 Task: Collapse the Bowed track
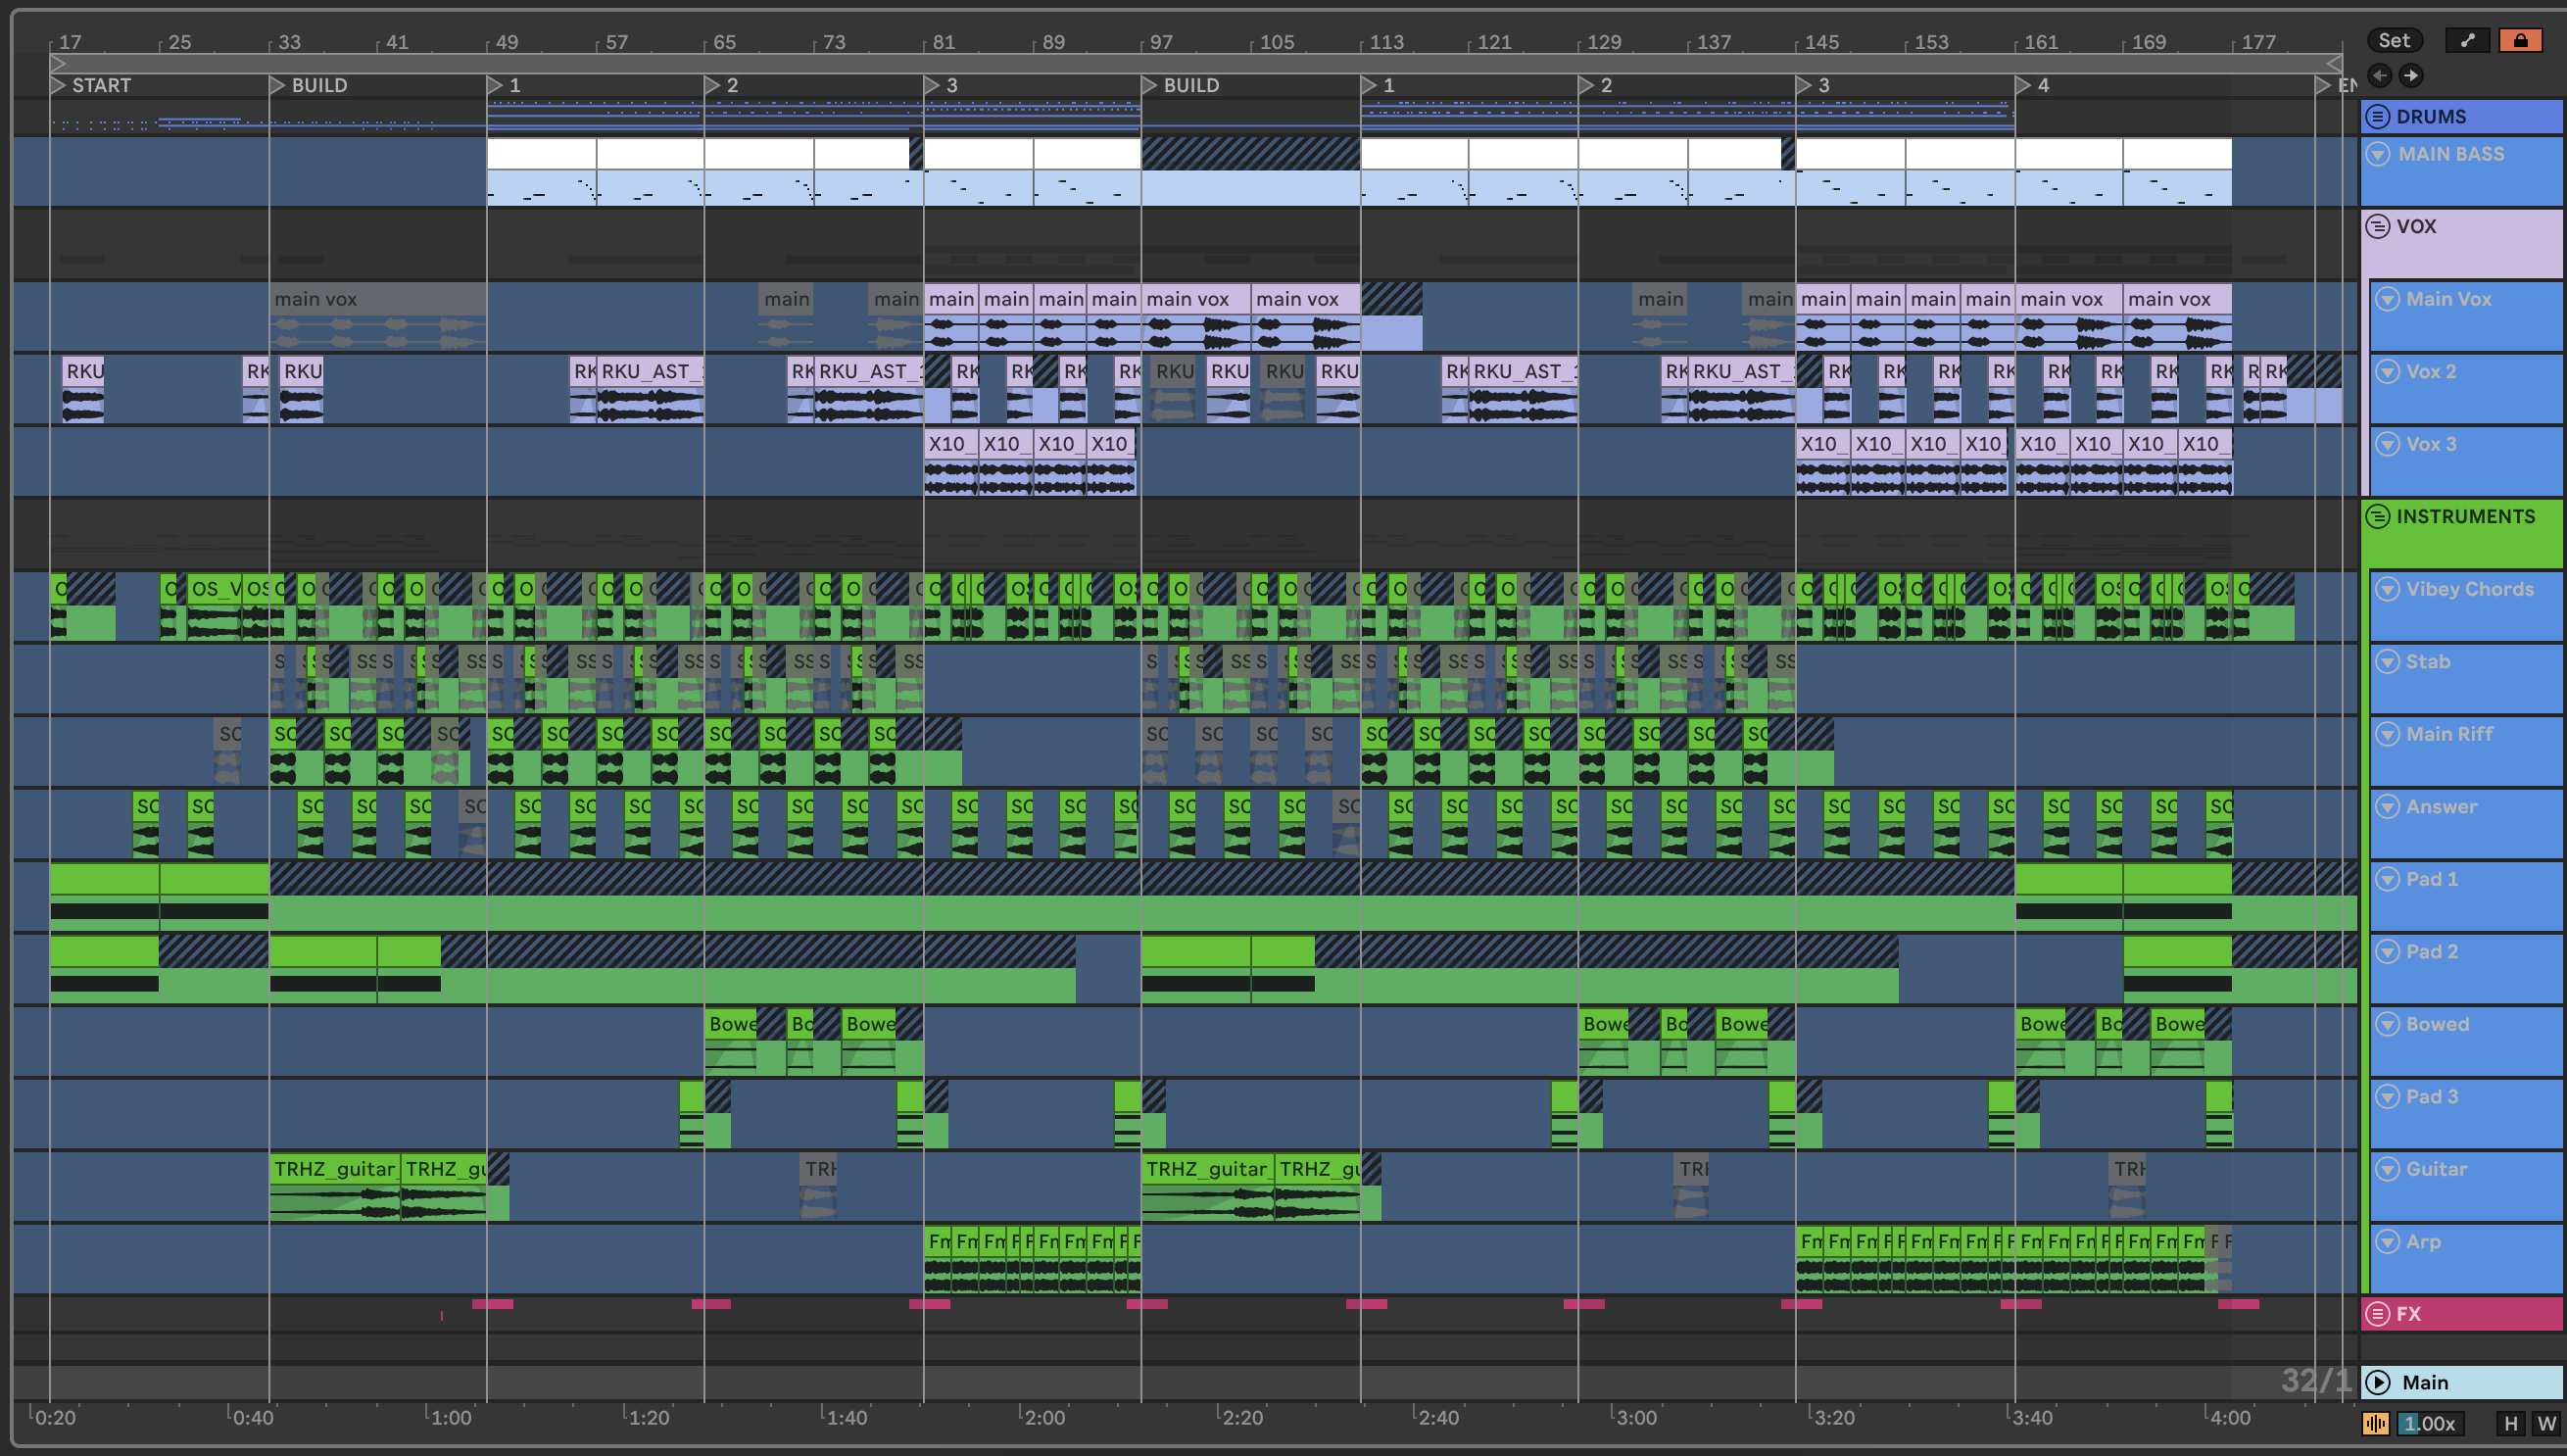[2387, 1024]
